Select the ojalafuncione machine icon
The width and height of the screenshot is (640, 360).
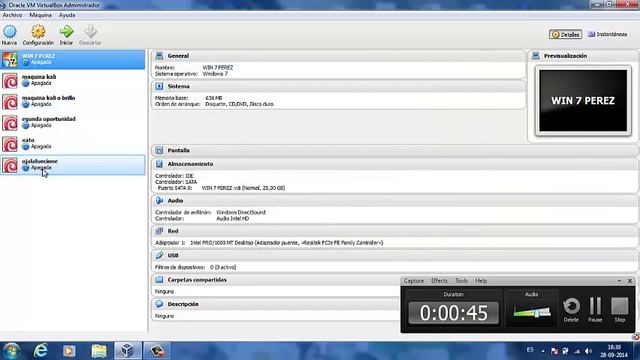pyautogui.click(x=10, y=165)
